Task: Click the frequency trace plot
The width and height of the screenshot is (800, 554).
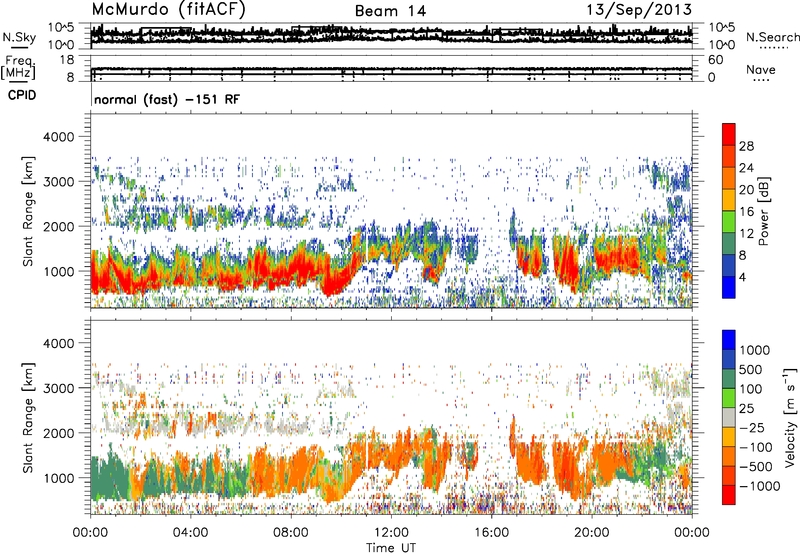Action: click(391, 68)
